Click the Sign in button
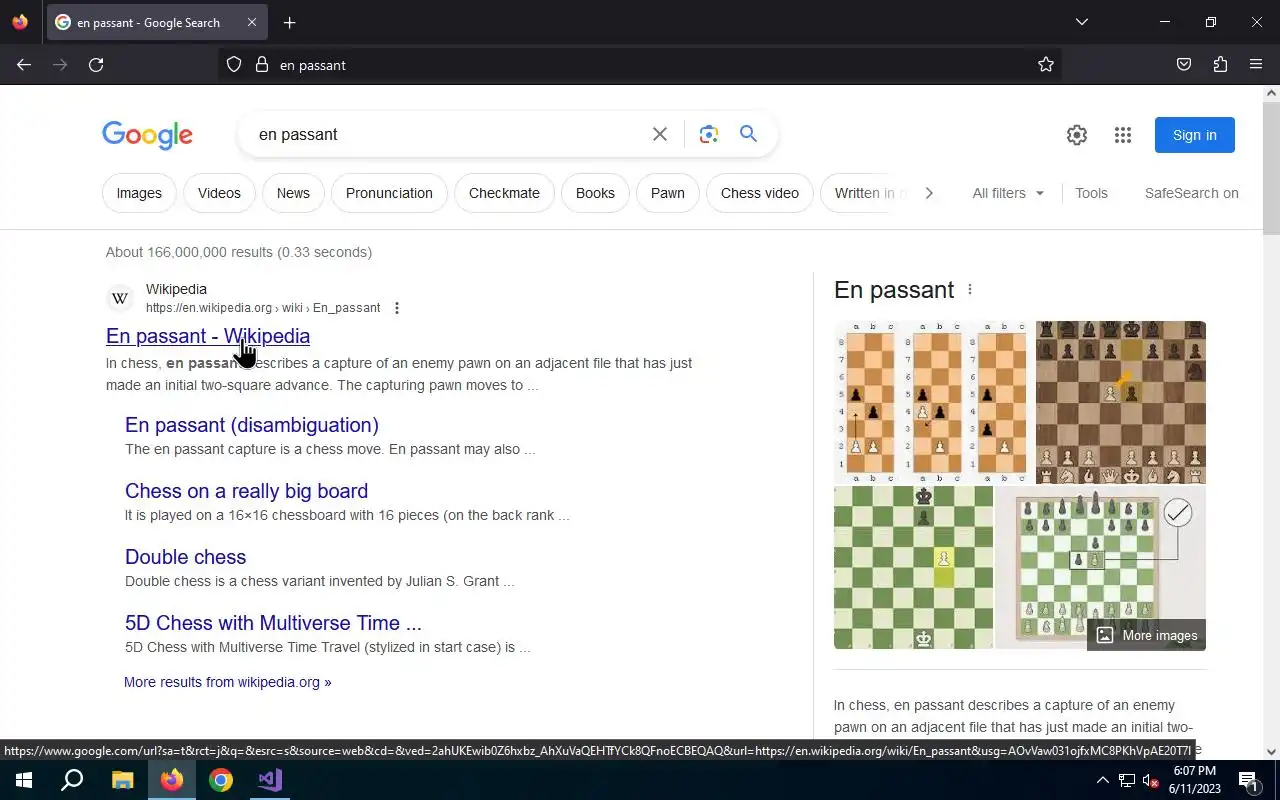This screenshot has width=1280, height=800. point(1195,135)
